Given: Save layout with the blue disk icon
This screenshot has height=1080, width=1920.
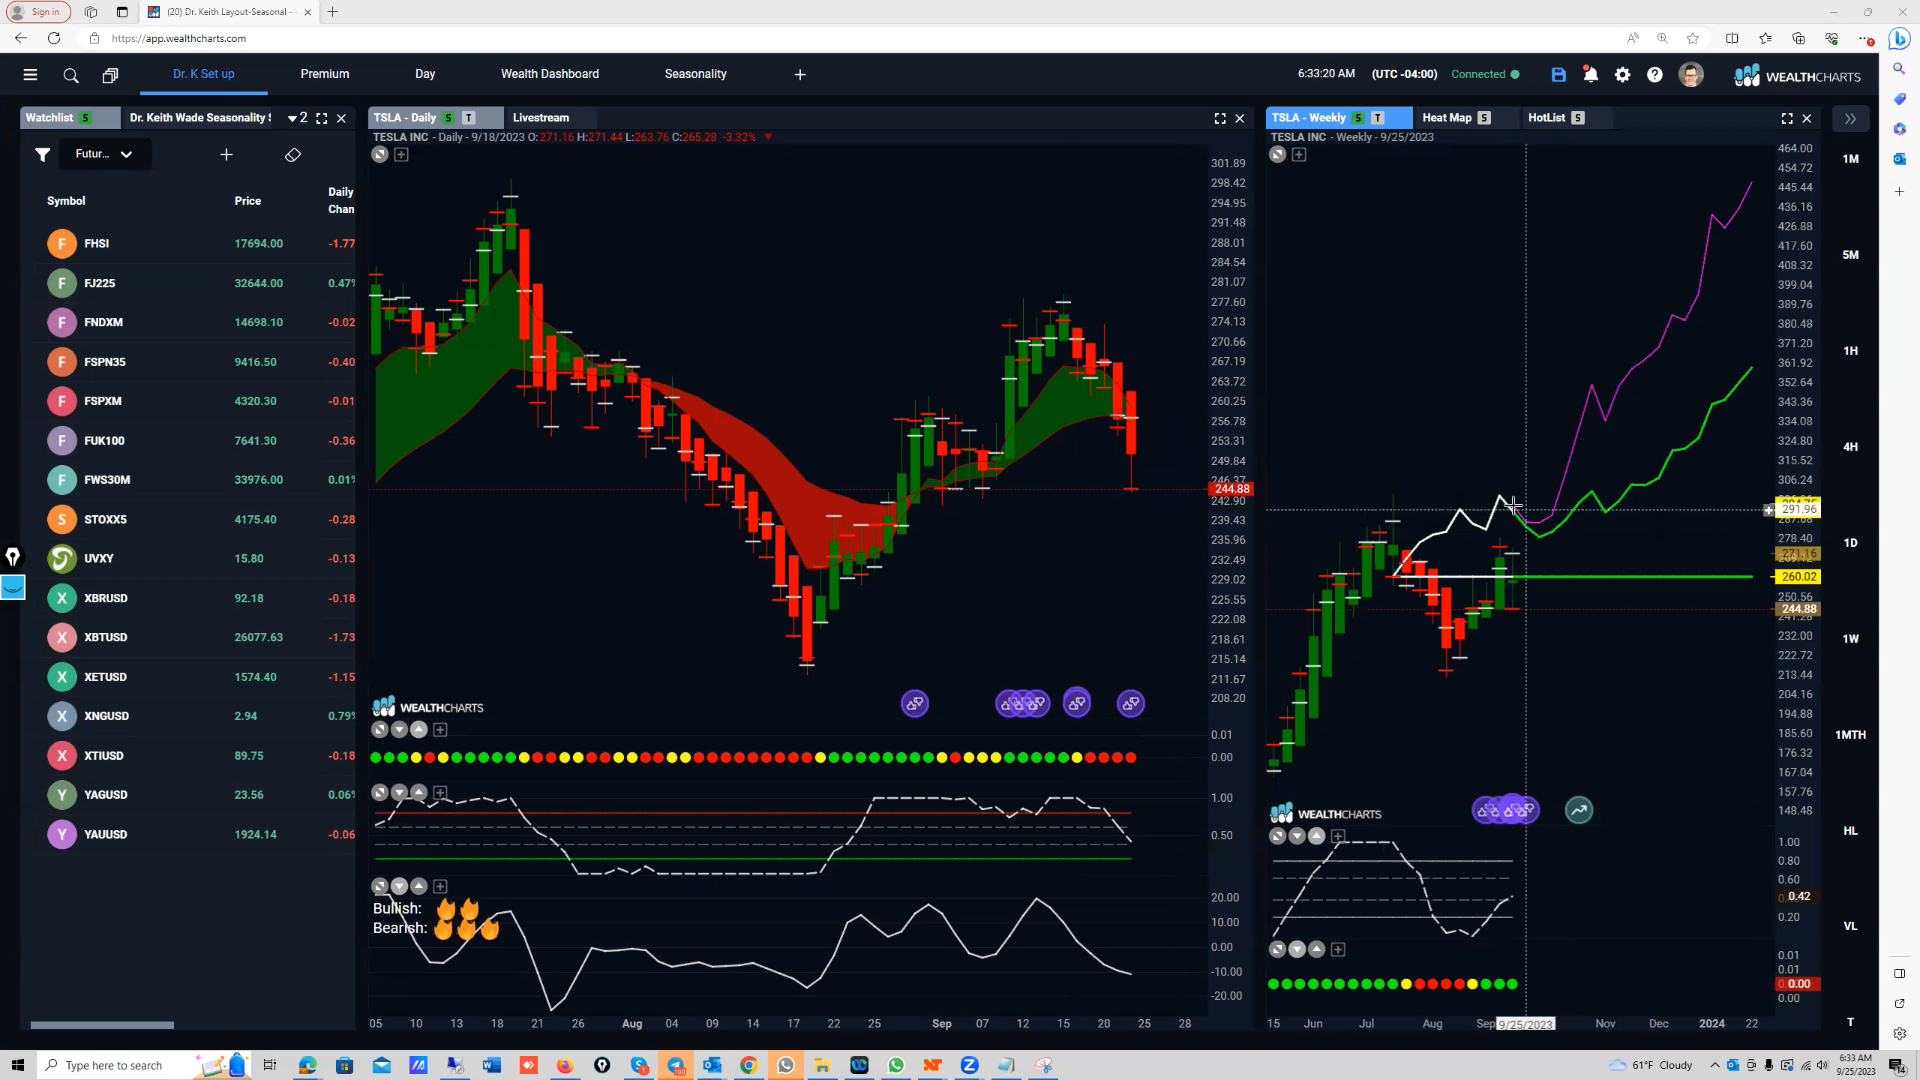Looking at the screenshot, I should coord(1558,75).
